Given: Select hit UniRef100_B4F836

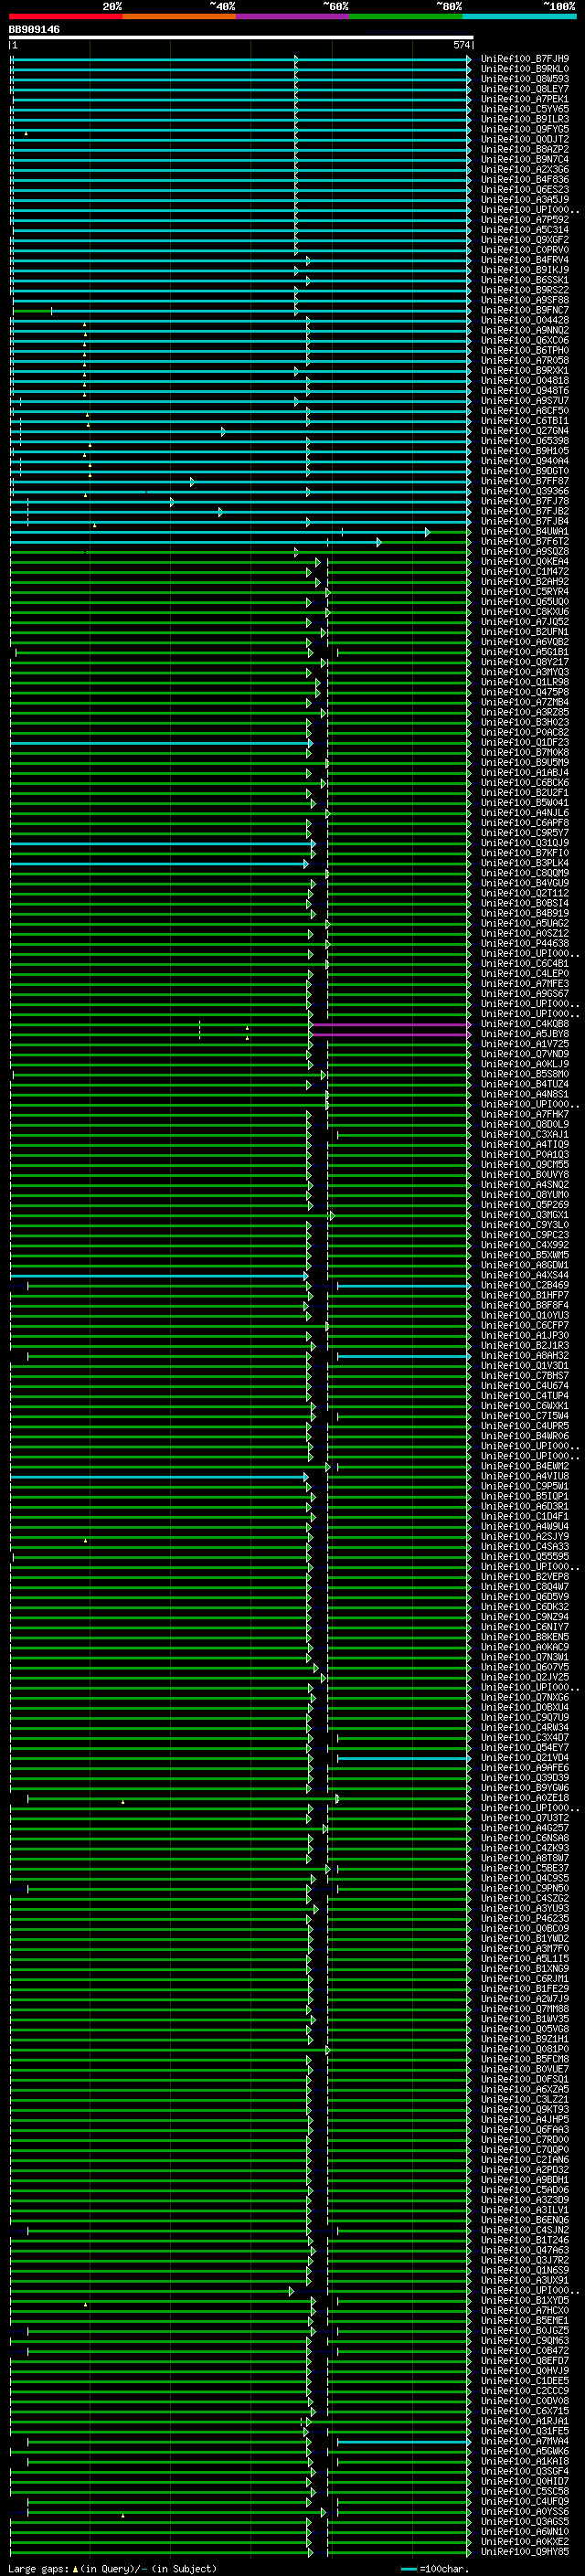Looking at the screenshot, I should click(525, 180).
